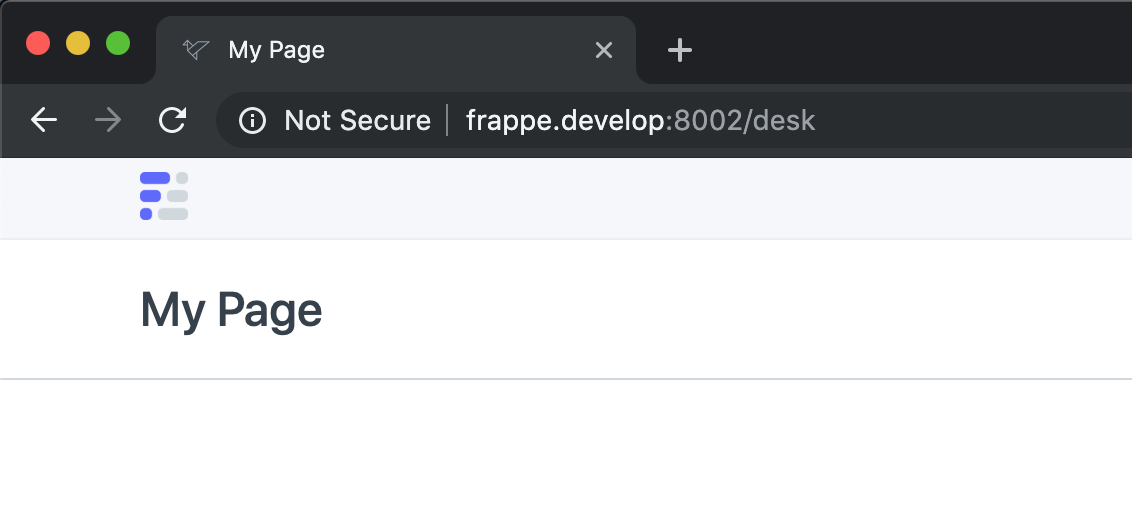Click the My Page heading title
1132x506 pixels.
[231, 310]
